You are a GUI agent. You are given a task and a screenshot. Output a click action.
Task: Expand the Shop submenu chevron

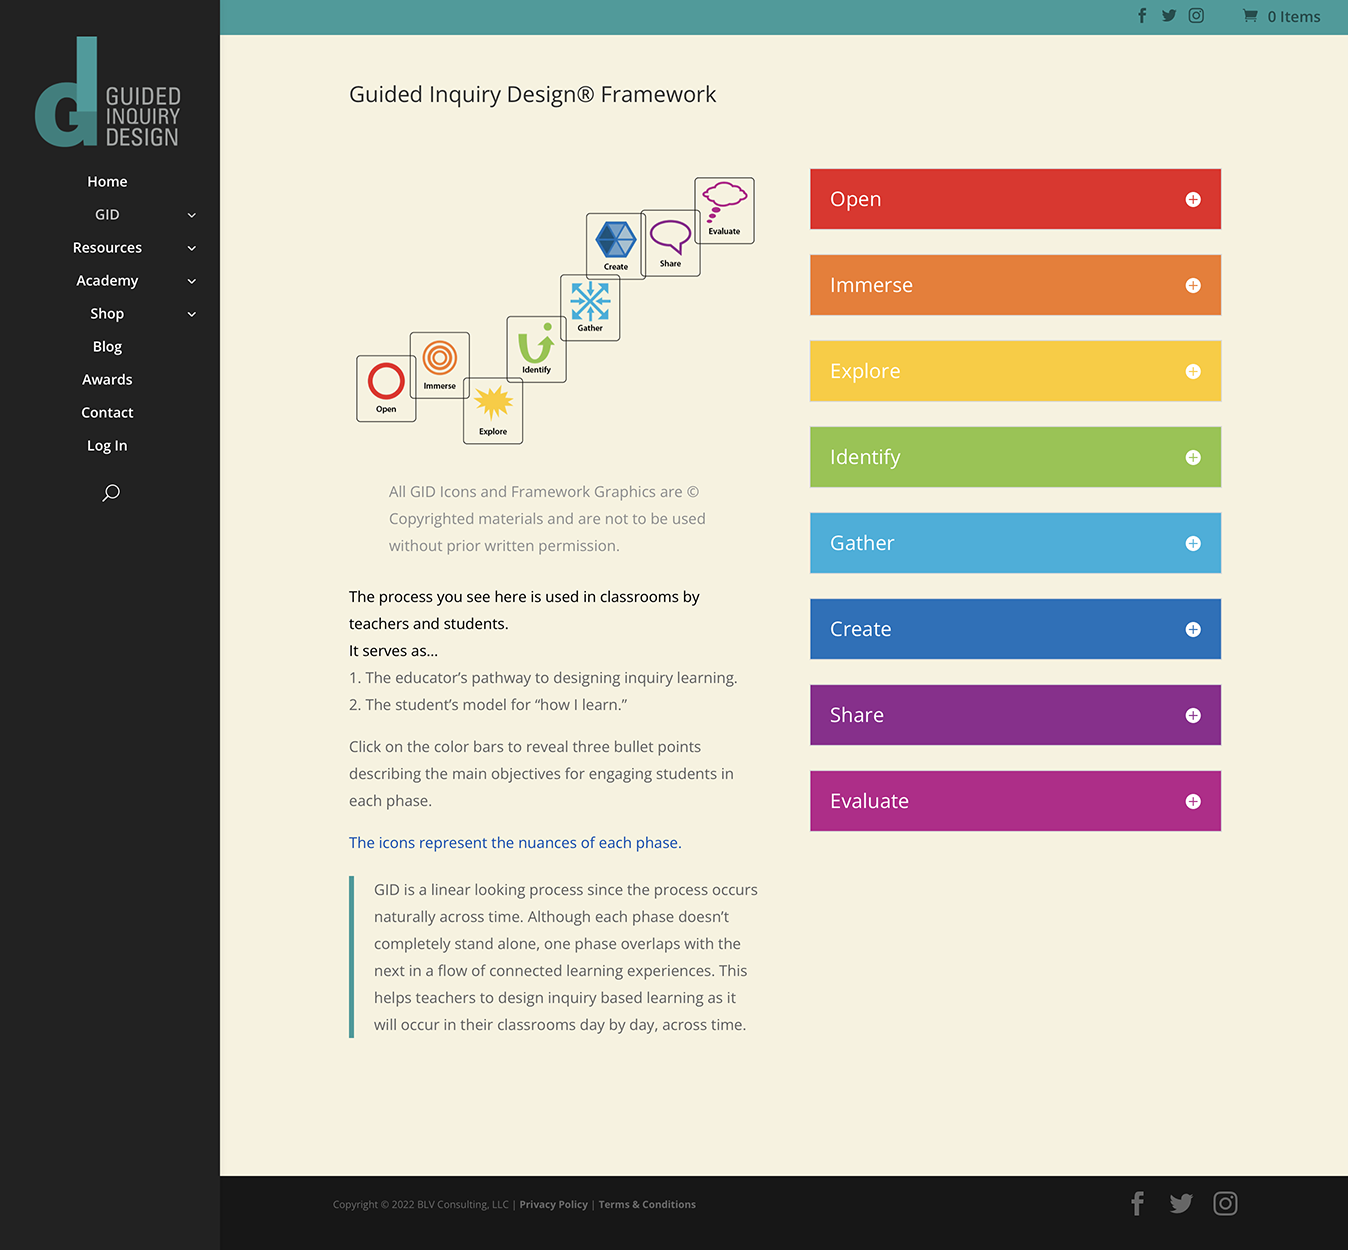pyautogui.click(x=192, y=314)
